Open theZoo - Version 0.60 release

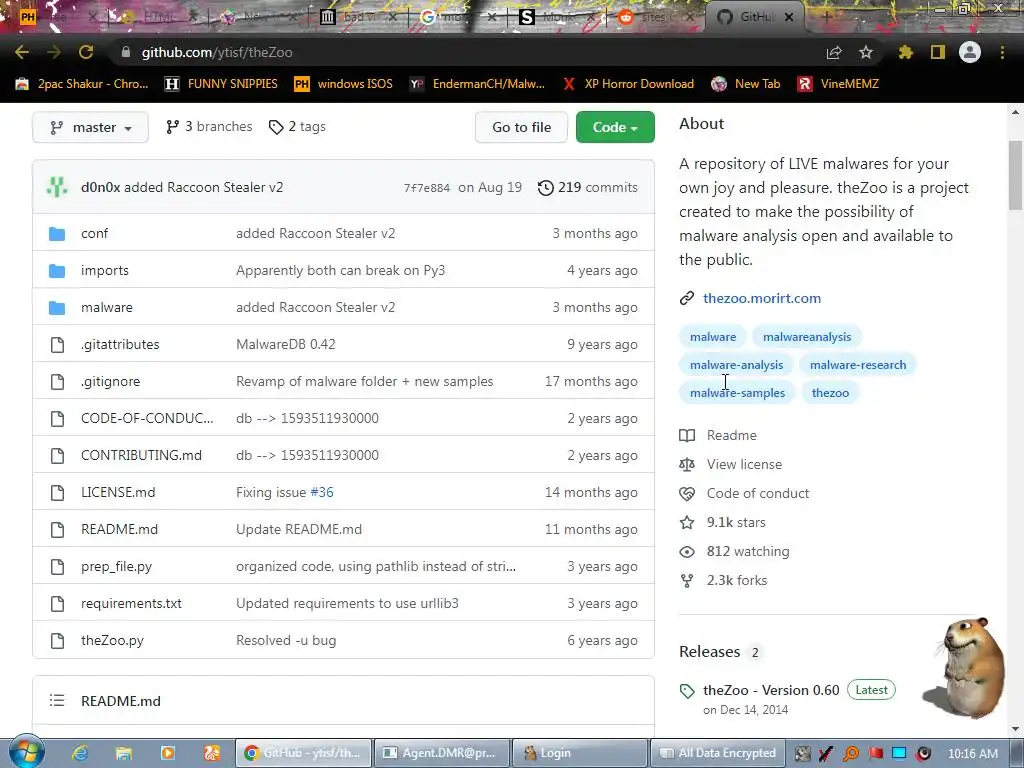771,690
